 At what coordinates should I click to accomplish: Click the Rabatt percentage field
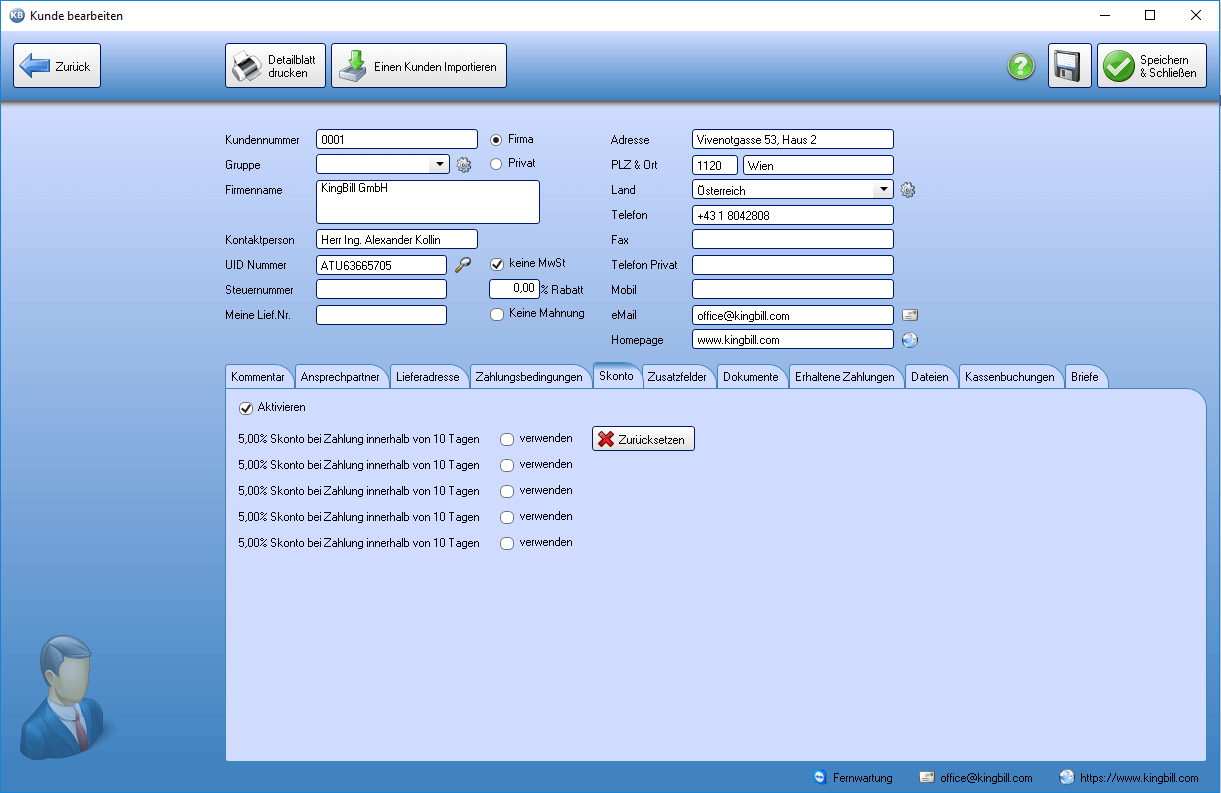(x=514, y=288)
